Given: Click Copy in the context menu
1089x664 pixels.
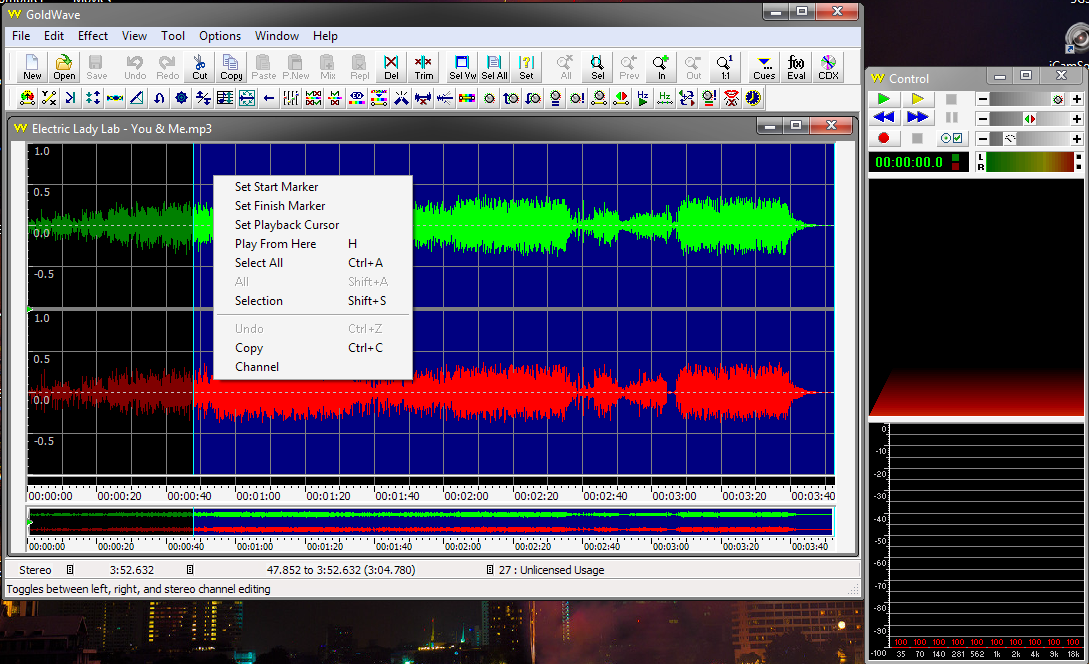Looking at the screenshot, I should [313, 348].
